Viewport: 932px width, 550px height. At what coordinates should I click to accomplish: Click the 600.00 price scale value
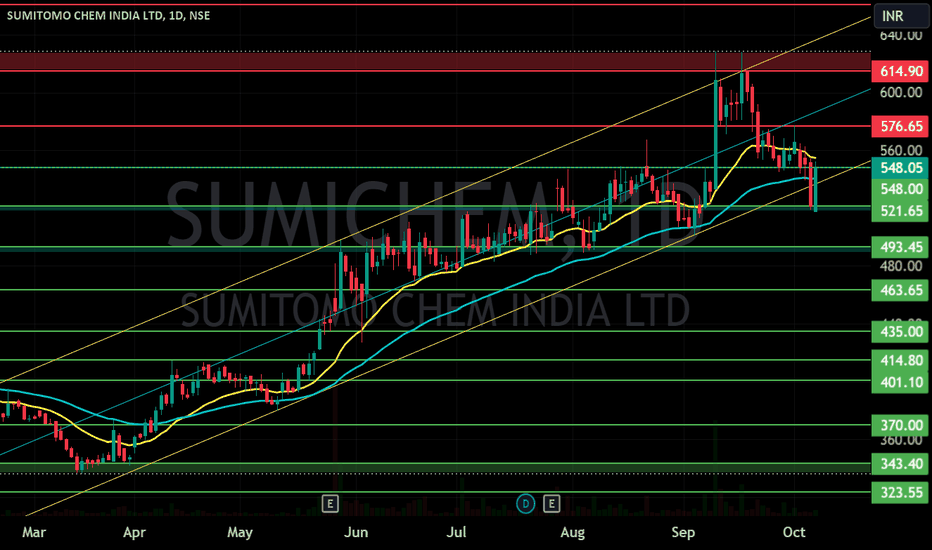point(901,92)
